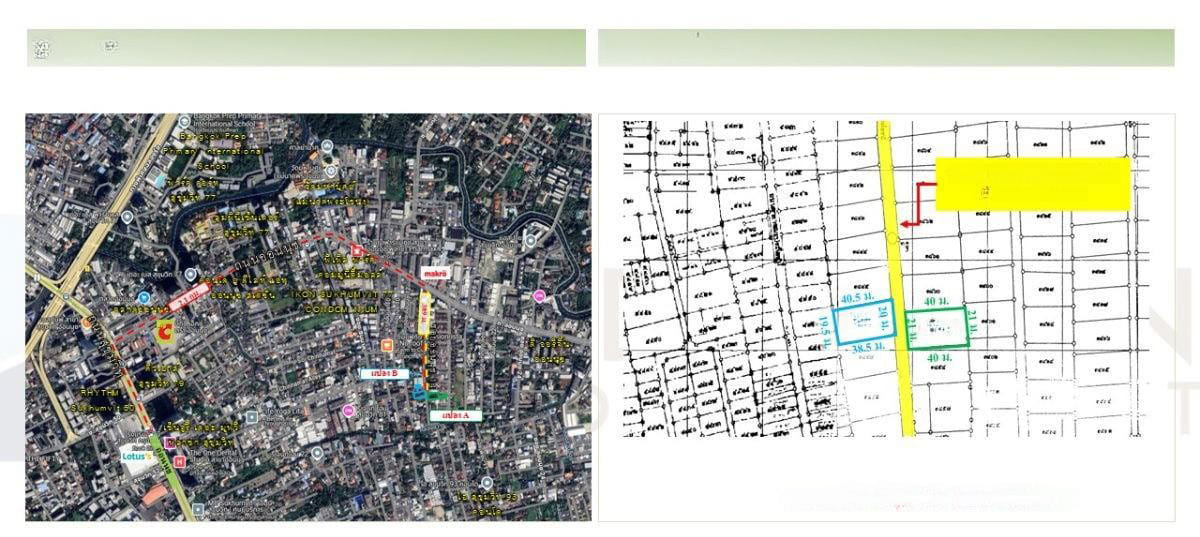The width and height of the screenshot is (1200, 537).
Task: Click the white plot A label
Action: (x=456, y=414)
